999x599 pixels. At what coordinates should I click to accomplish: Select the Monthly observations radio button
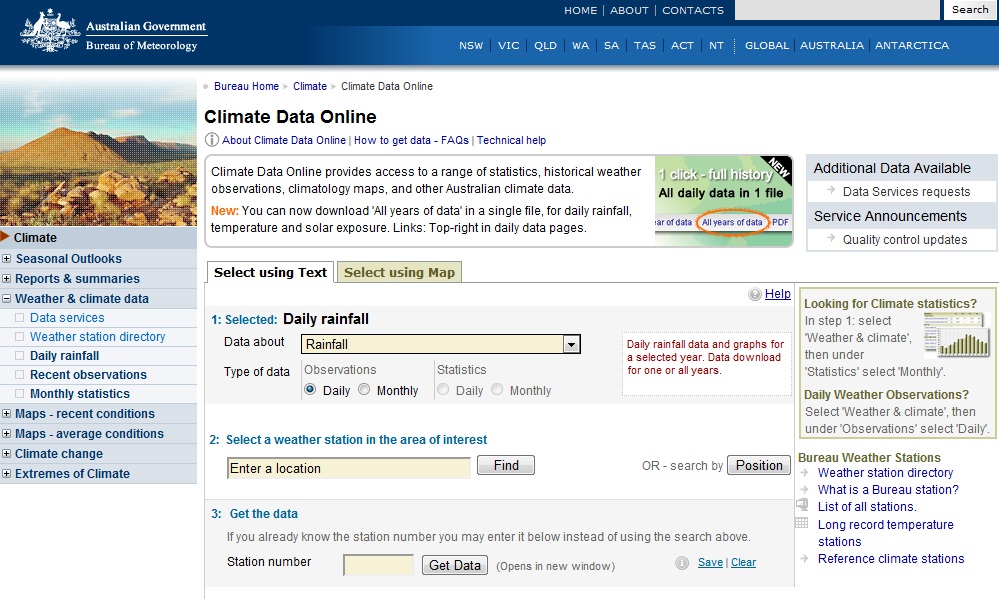[364, 390]
